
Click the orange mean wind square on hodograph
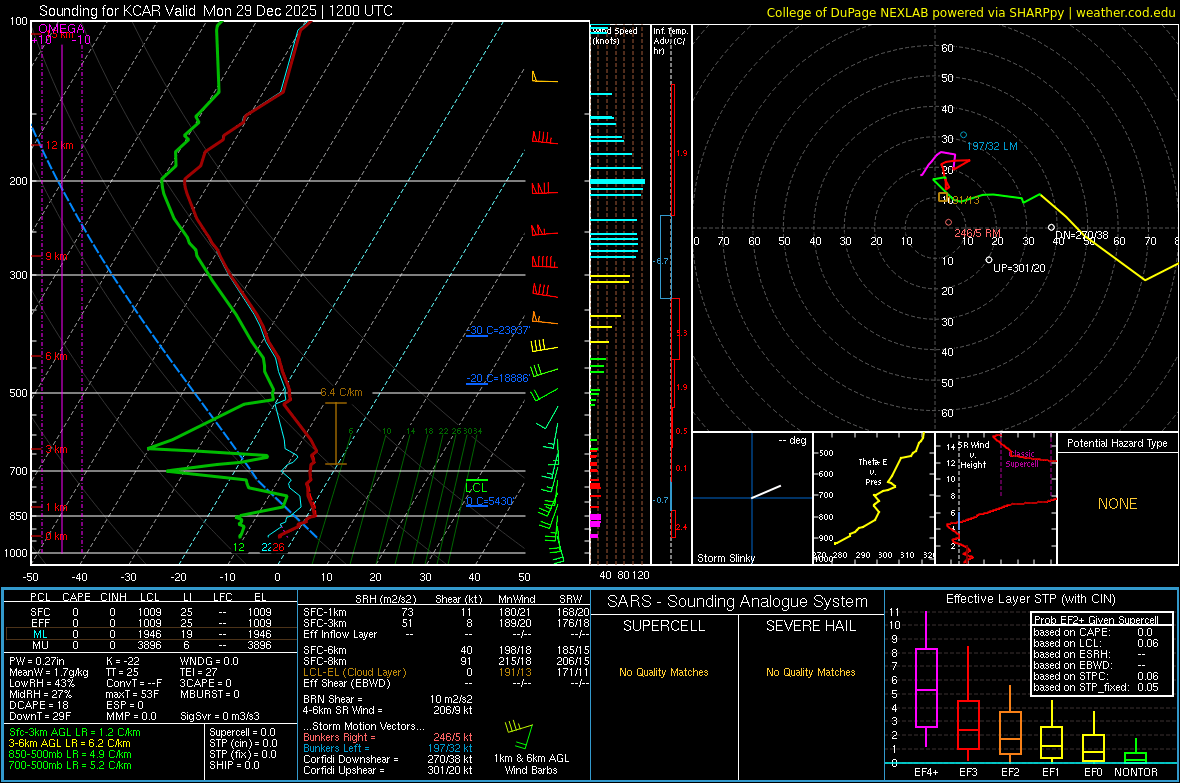coord(942,197)
